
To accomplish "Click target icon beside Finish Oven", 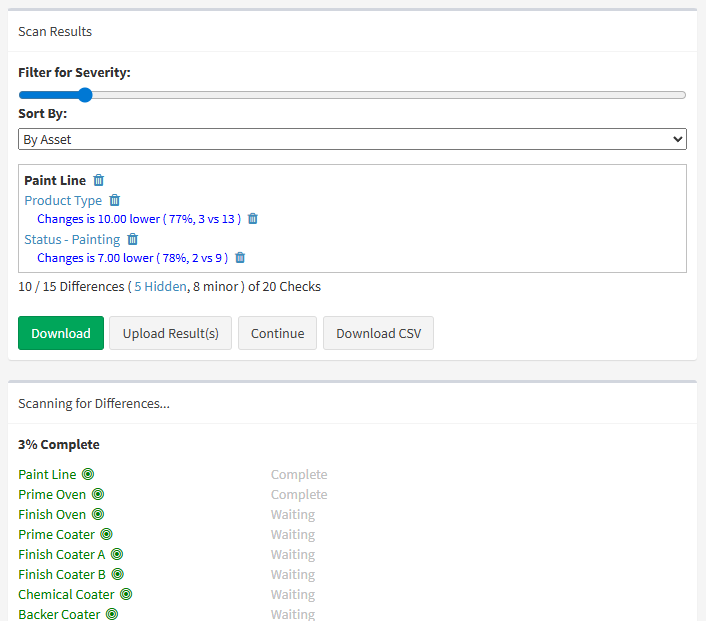I will click(97, 515).
